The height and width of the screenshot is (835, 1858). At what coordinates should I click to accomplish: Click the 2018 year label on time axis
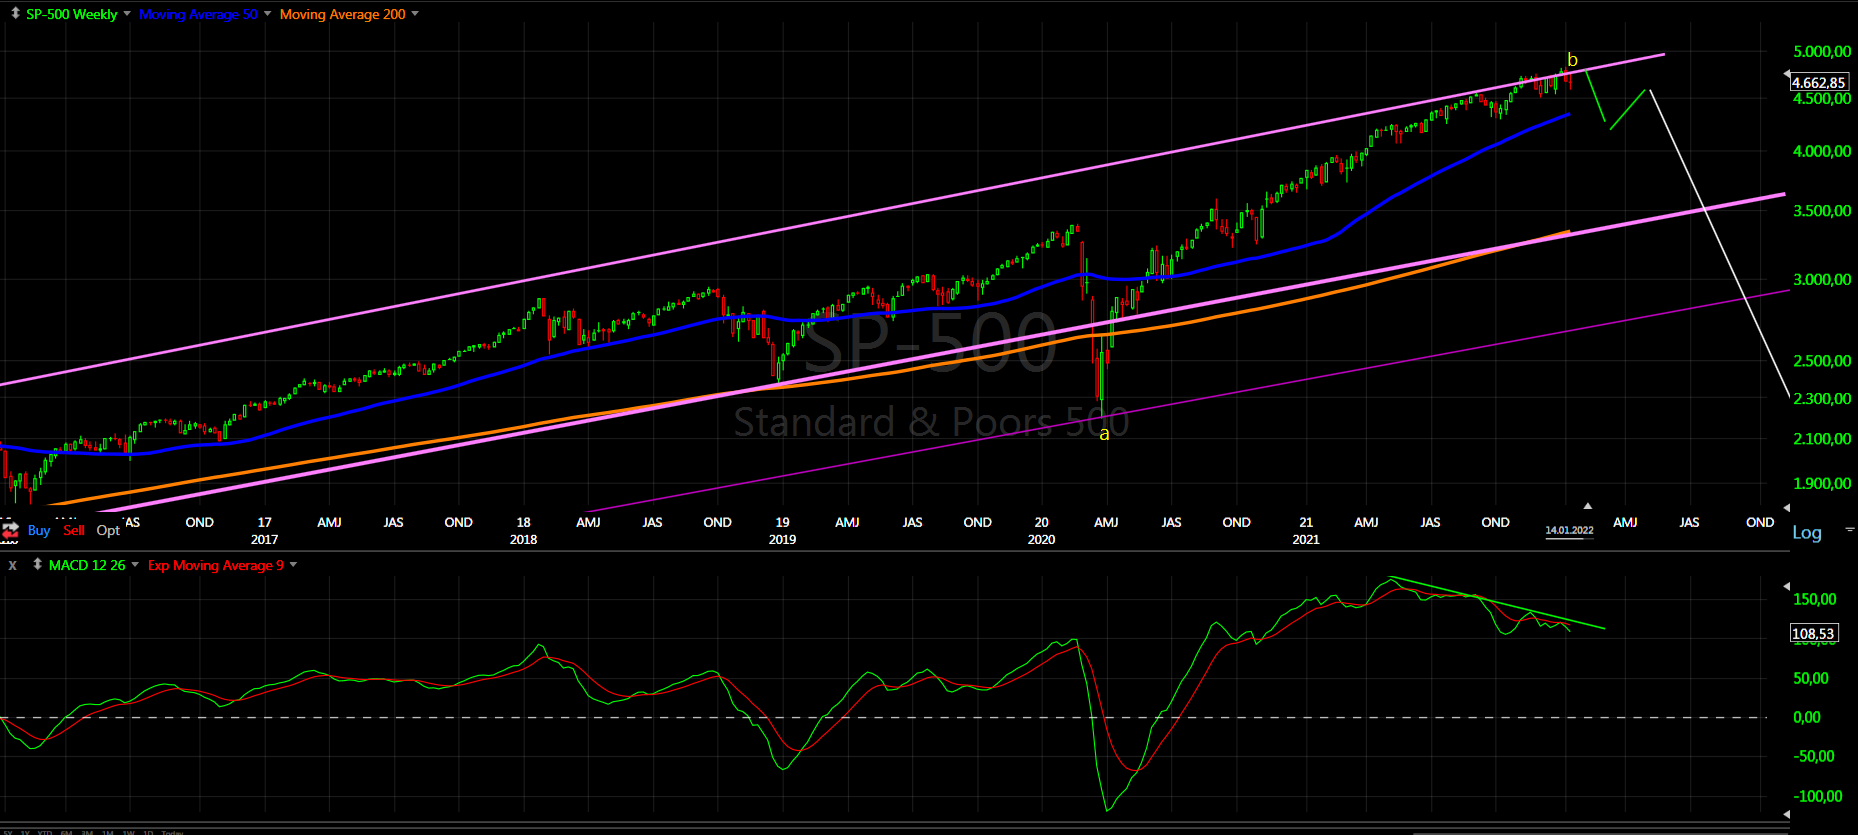[523, 540]
